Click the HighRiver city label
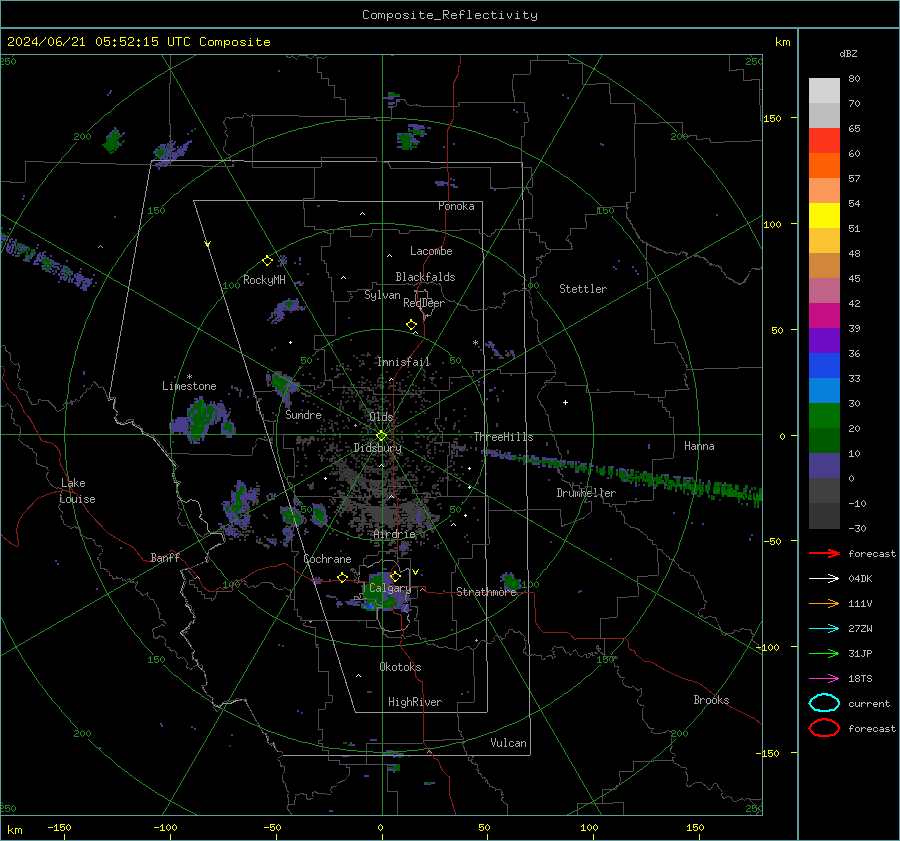This screenshot has width=900, height=841. (415, 702)
